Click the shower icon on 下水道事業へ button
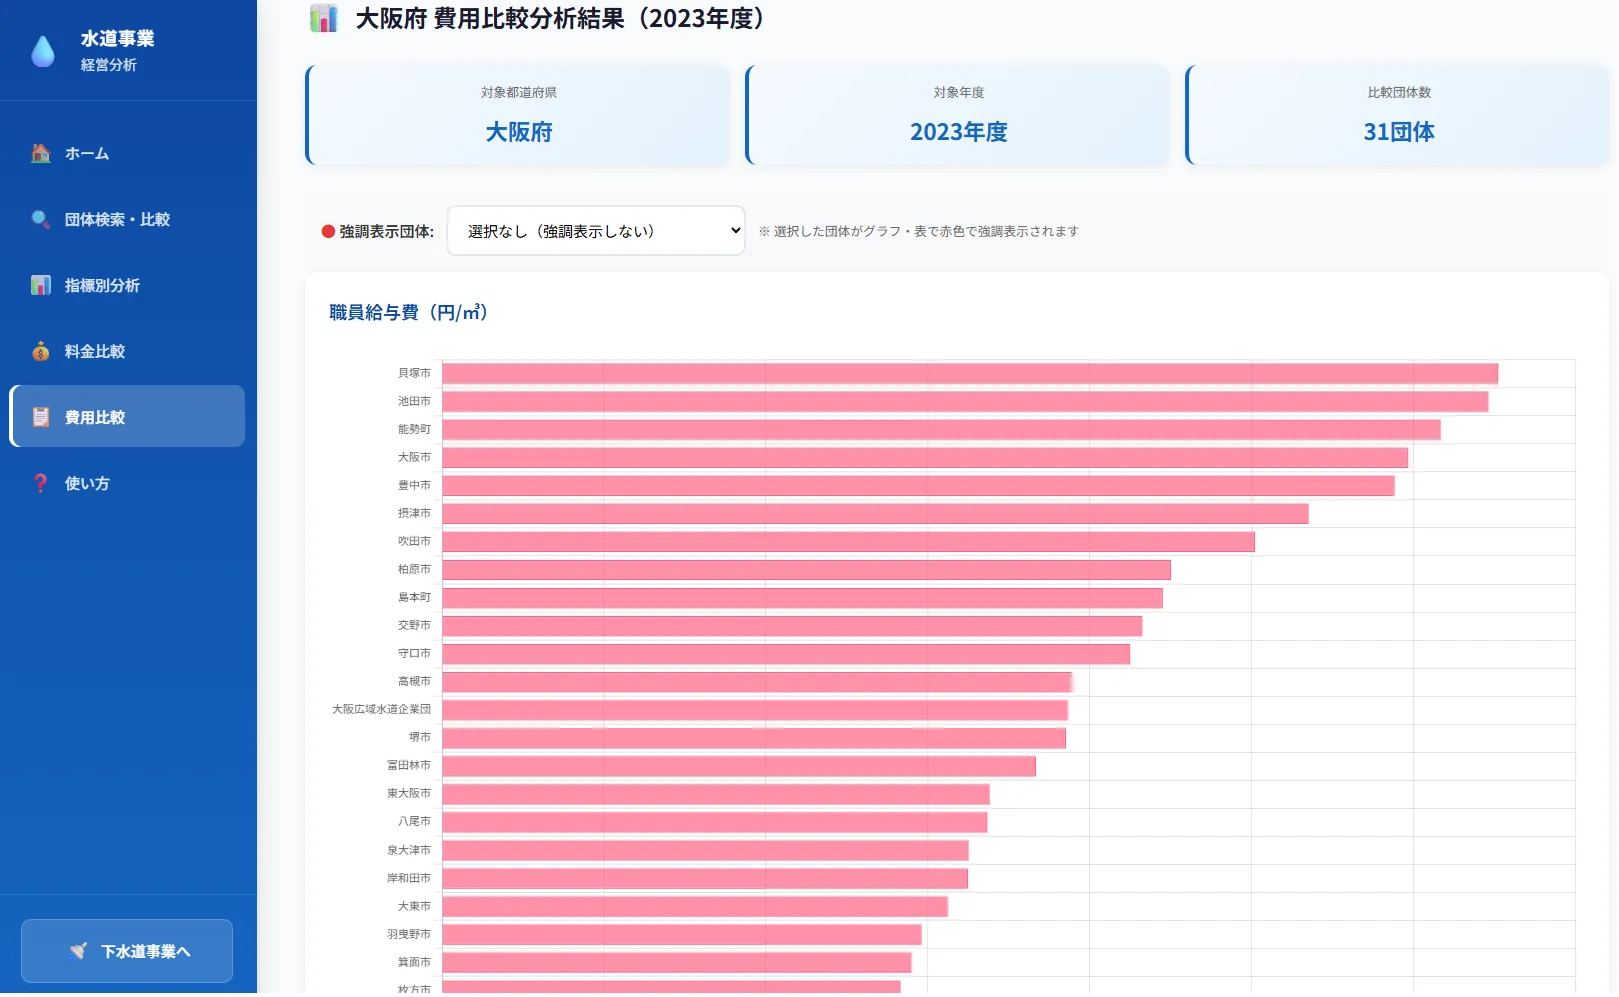 [x=78, y=951]
